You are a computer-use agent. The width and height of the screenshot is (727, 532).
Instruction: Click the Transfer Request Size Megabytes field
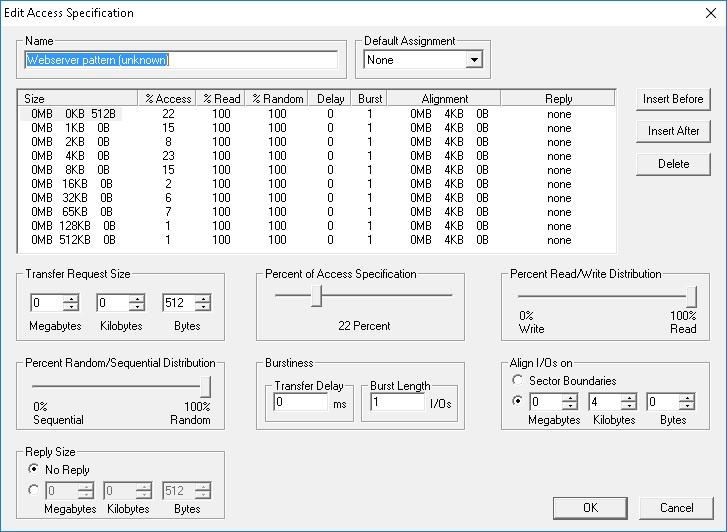click(46, 303)
